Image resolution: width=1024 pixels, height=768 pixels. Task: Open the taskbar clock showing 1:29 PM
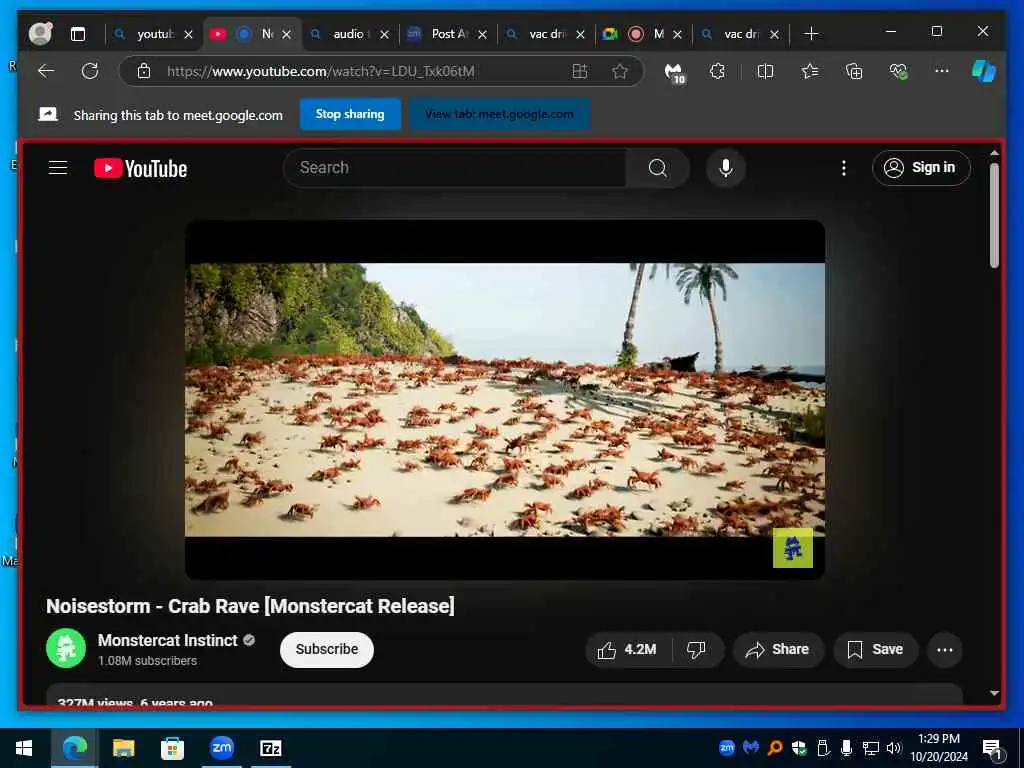[x=939, y=748]
